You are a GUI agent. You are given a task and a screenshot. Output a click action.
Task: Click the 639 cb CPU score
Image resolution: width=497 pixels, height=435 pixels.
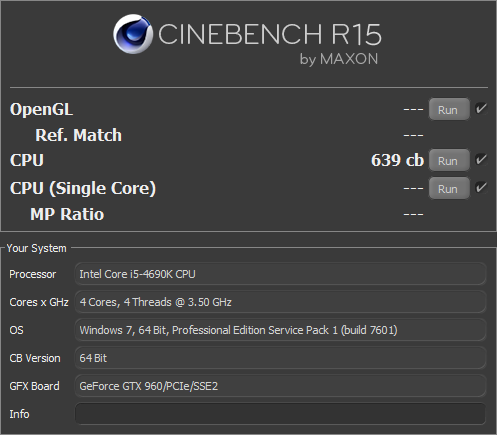pyautogui.click(x=397, y=160)
